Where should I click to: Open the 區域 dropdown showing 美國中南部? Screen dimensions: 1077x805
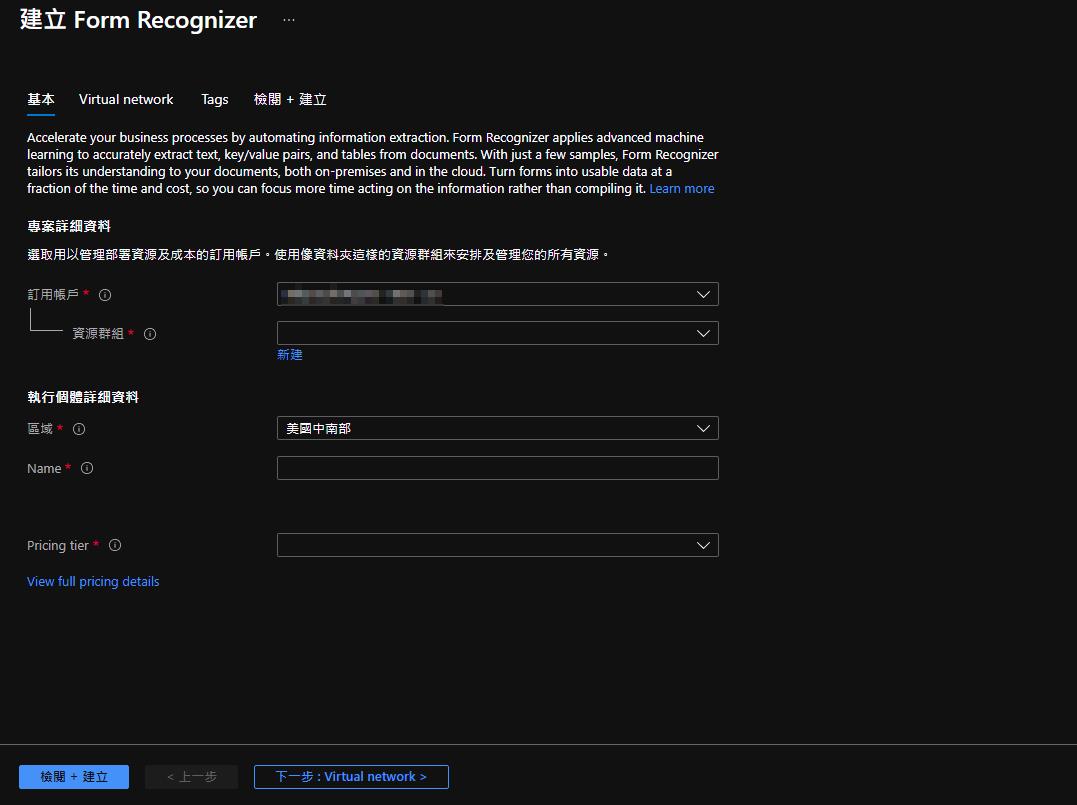(x=497, y=428)
